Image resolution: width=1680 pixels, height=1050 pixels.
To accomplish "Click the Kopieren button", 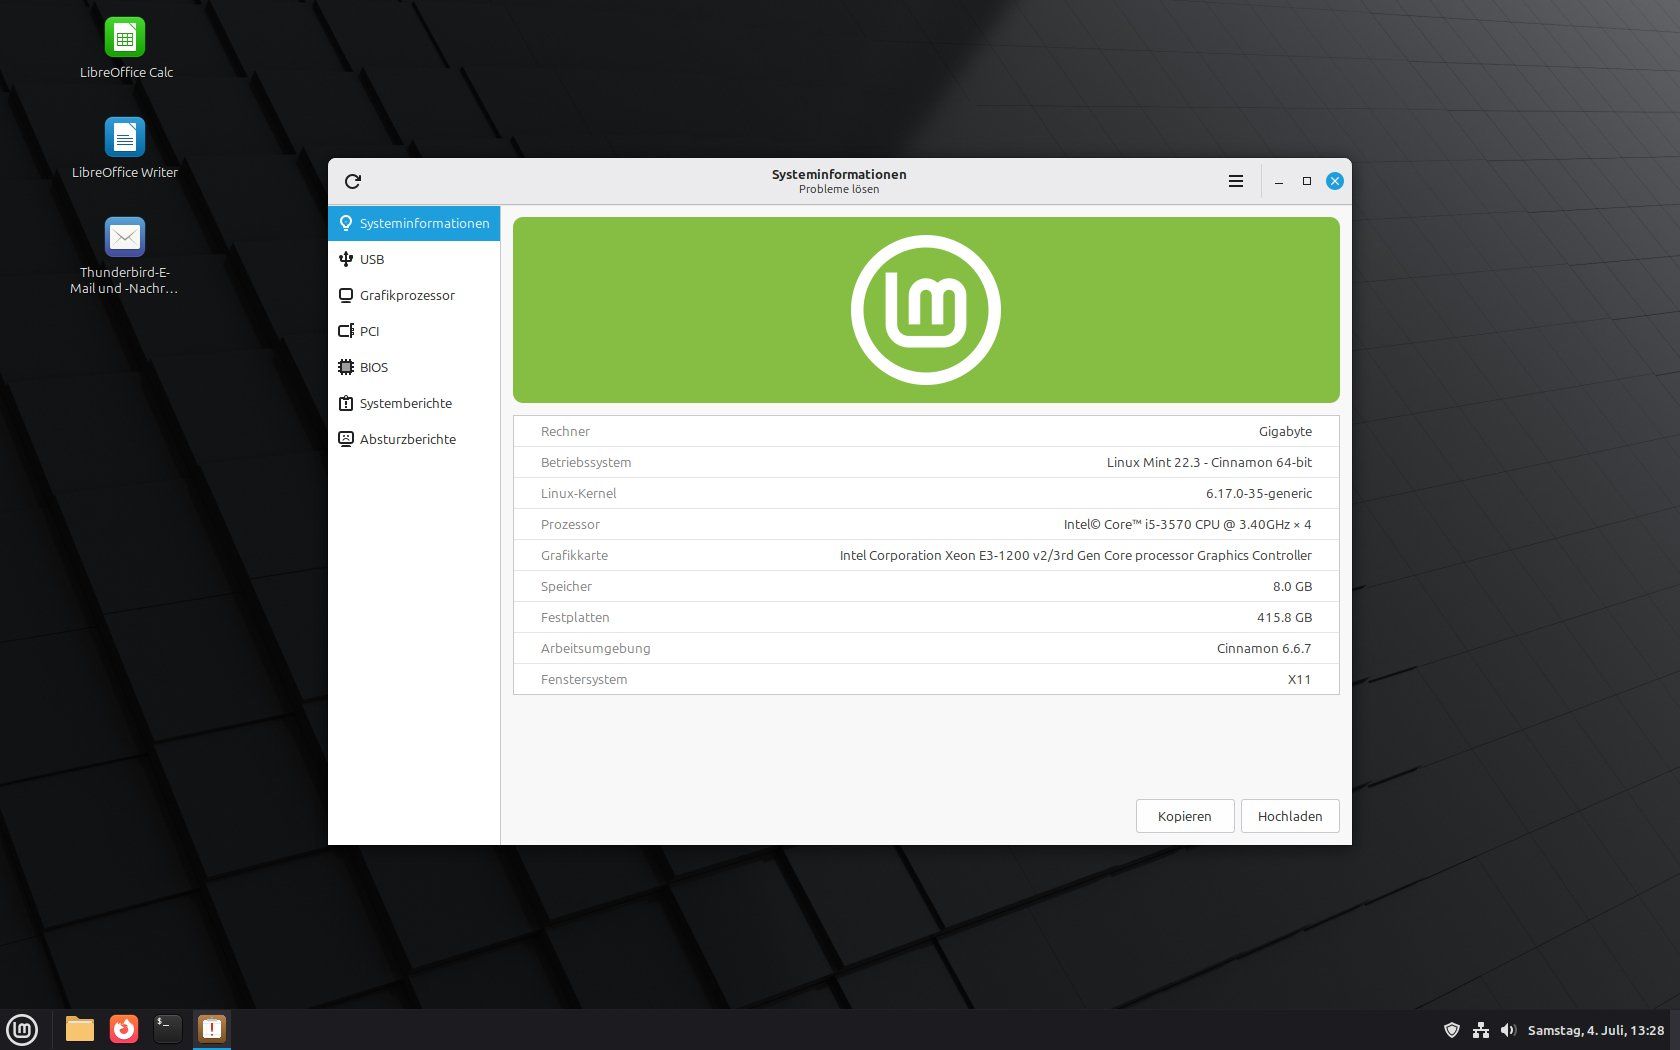I will (1185, 816).
